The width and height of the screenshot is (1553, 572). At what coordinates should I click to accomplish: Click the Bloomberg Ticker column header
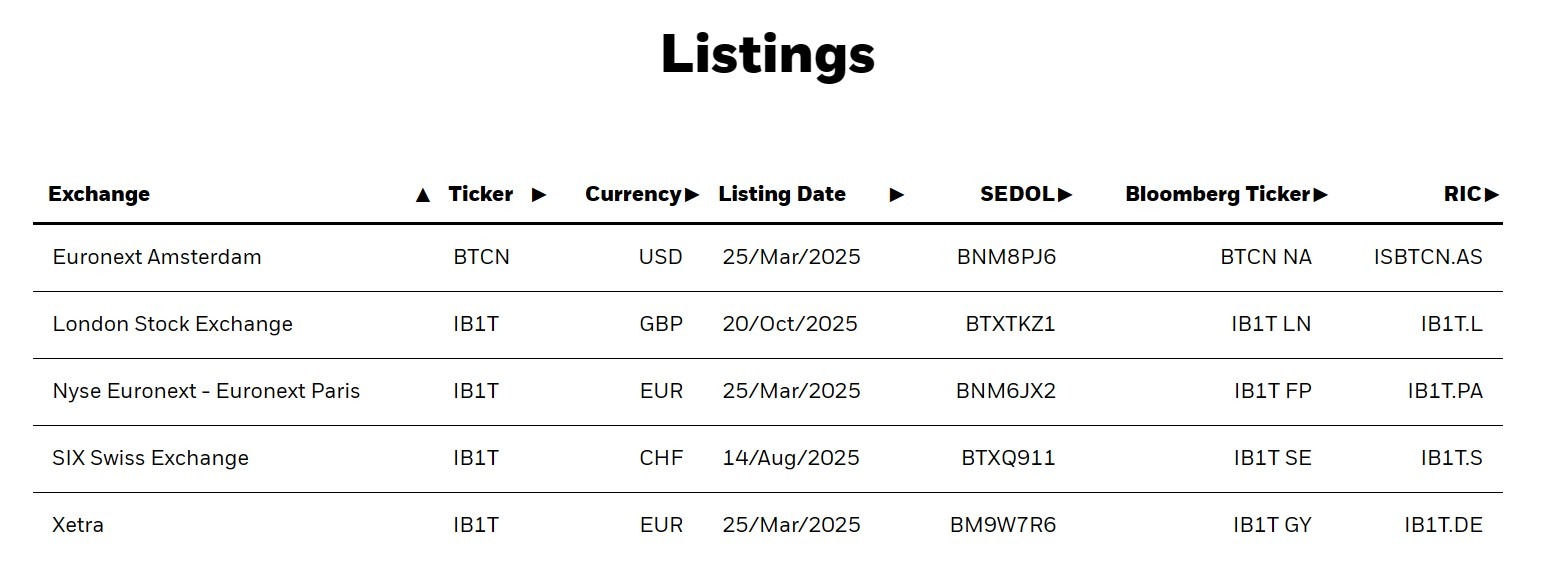[x=1217, y=194]
